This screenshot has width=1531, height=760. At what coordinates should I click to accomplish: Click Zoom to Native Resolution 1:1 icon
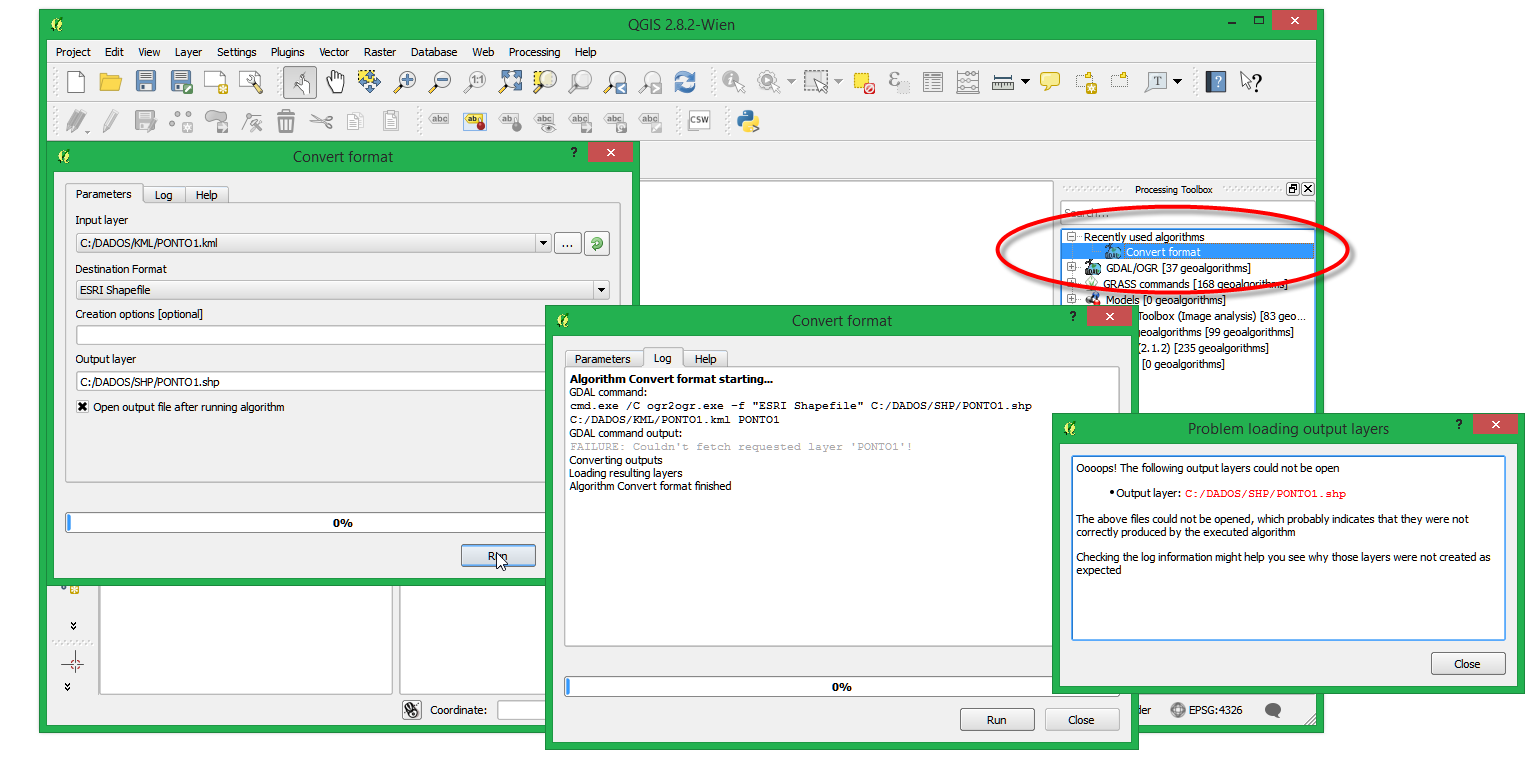[475, 82]
